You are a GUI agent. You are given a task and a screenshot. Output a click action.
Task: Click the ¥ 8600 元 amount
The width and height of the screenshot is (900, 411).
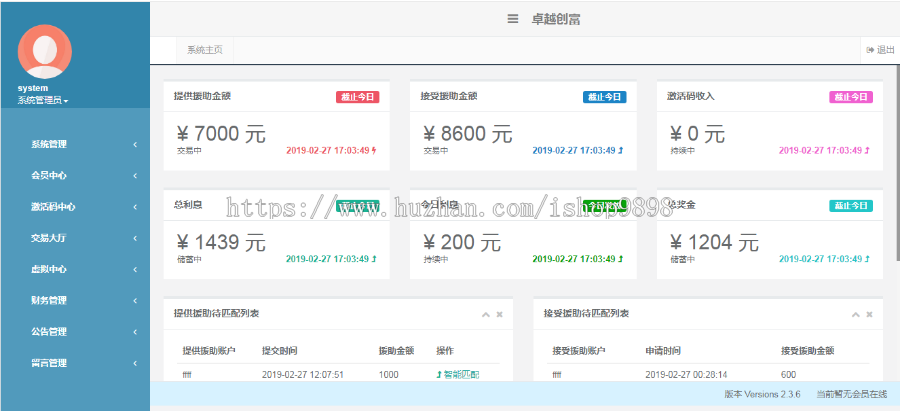[467, 134]
